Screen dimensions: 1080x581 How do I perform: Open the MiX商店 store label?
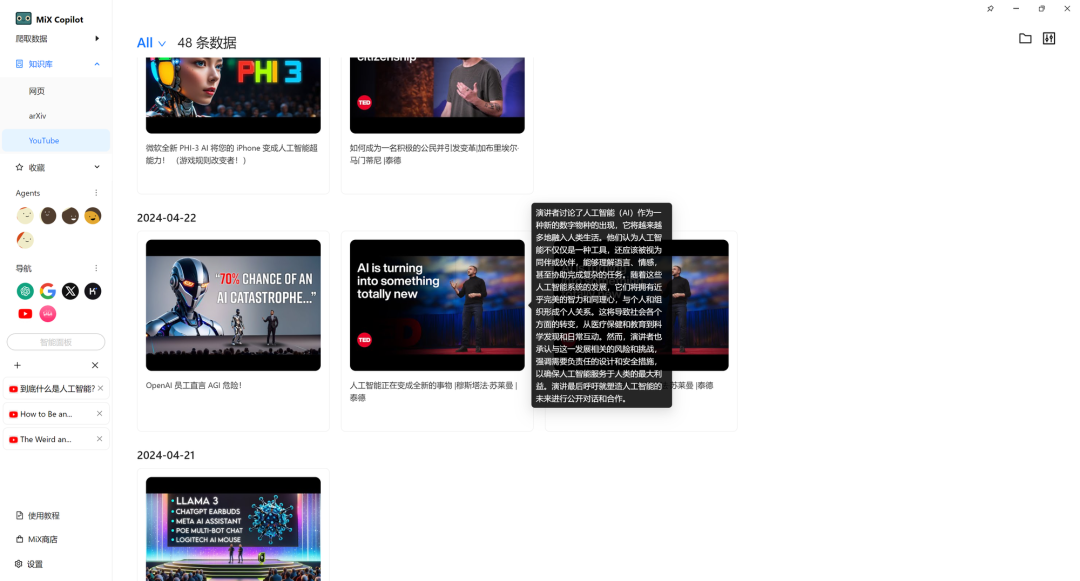click(x=43, y=539)
